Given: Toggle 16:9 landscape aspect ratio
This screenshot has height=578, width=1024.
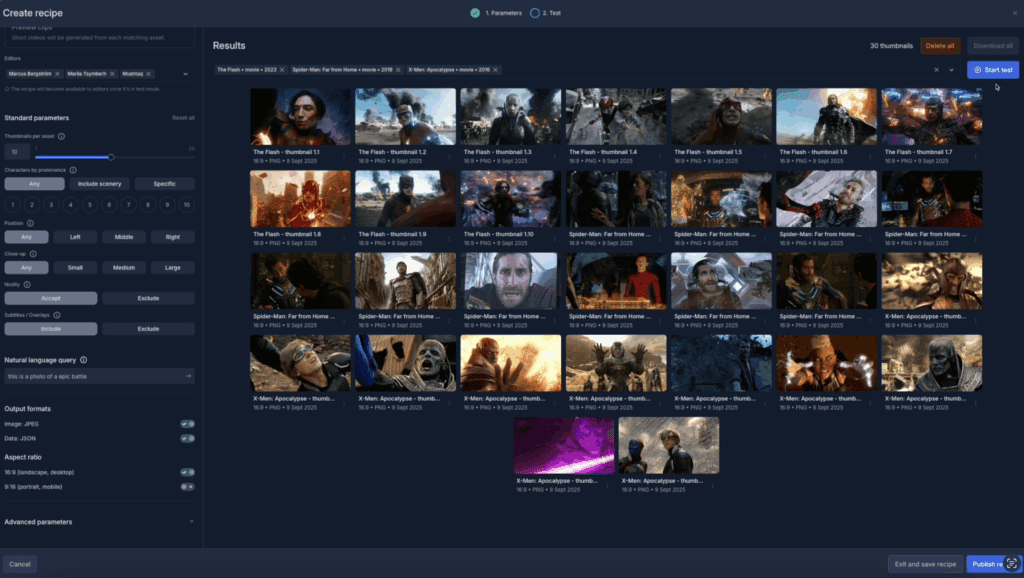Looking at the screenshot, I should tap(187, 472).
